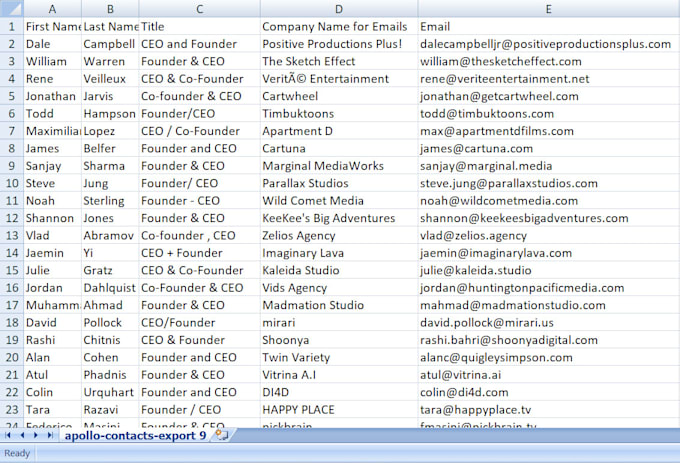The image size is (680, 463).
Task: Select 'Imaginary Lava' company cell
Action: pyautogui.click(x=339, y=253)
